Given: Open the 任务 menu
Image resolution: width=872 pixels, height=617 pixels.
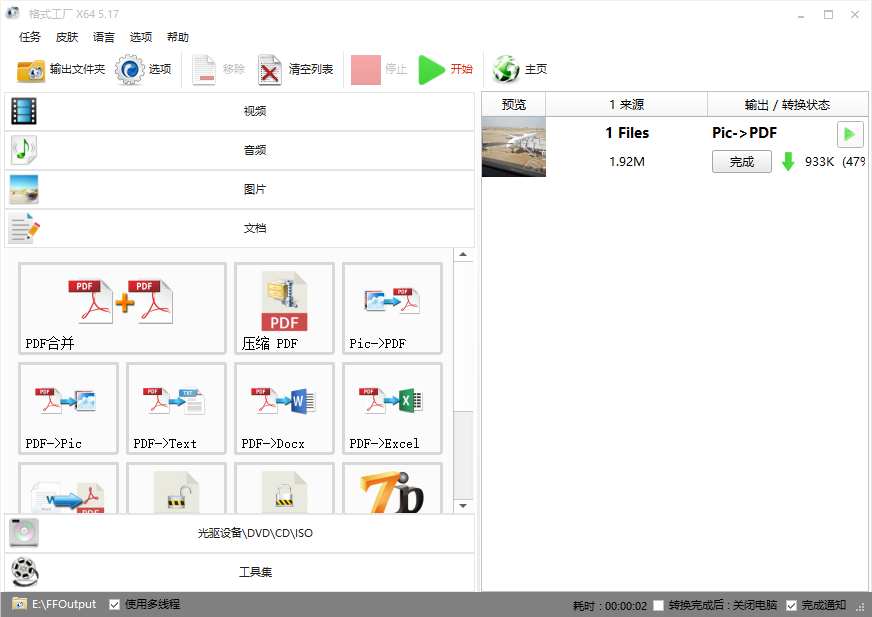Looking at the screenshot, I should pyautogui.click(x=29, y=37).
